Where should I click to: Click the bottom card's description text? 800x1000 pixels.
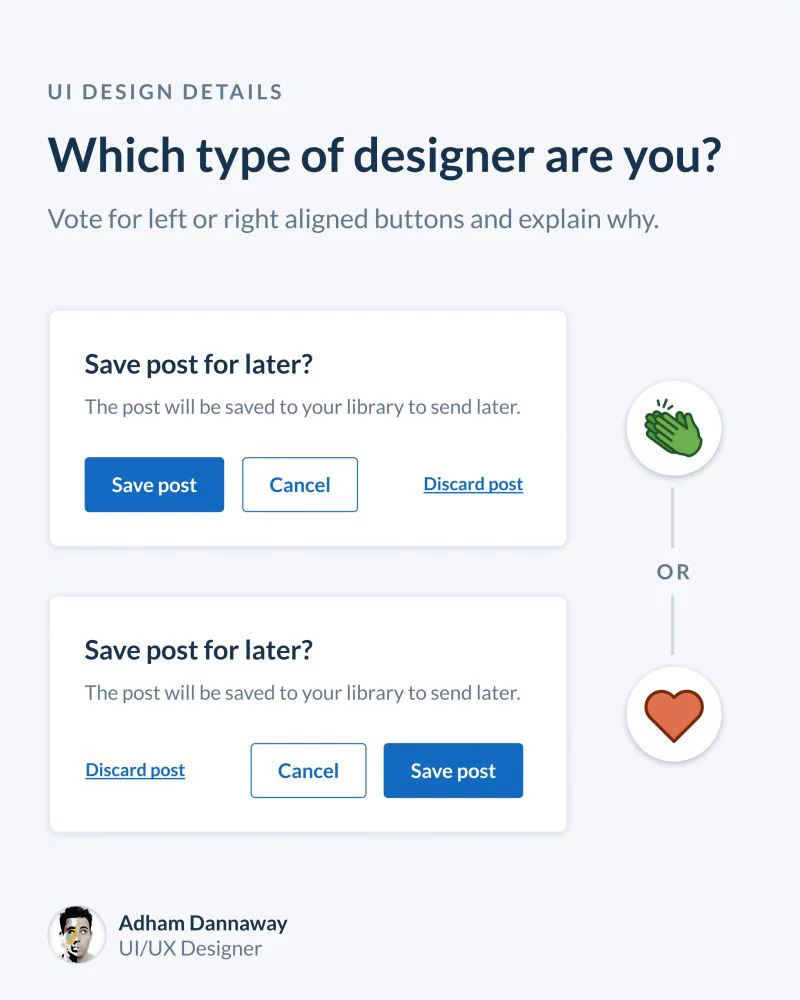pos(302,693)
